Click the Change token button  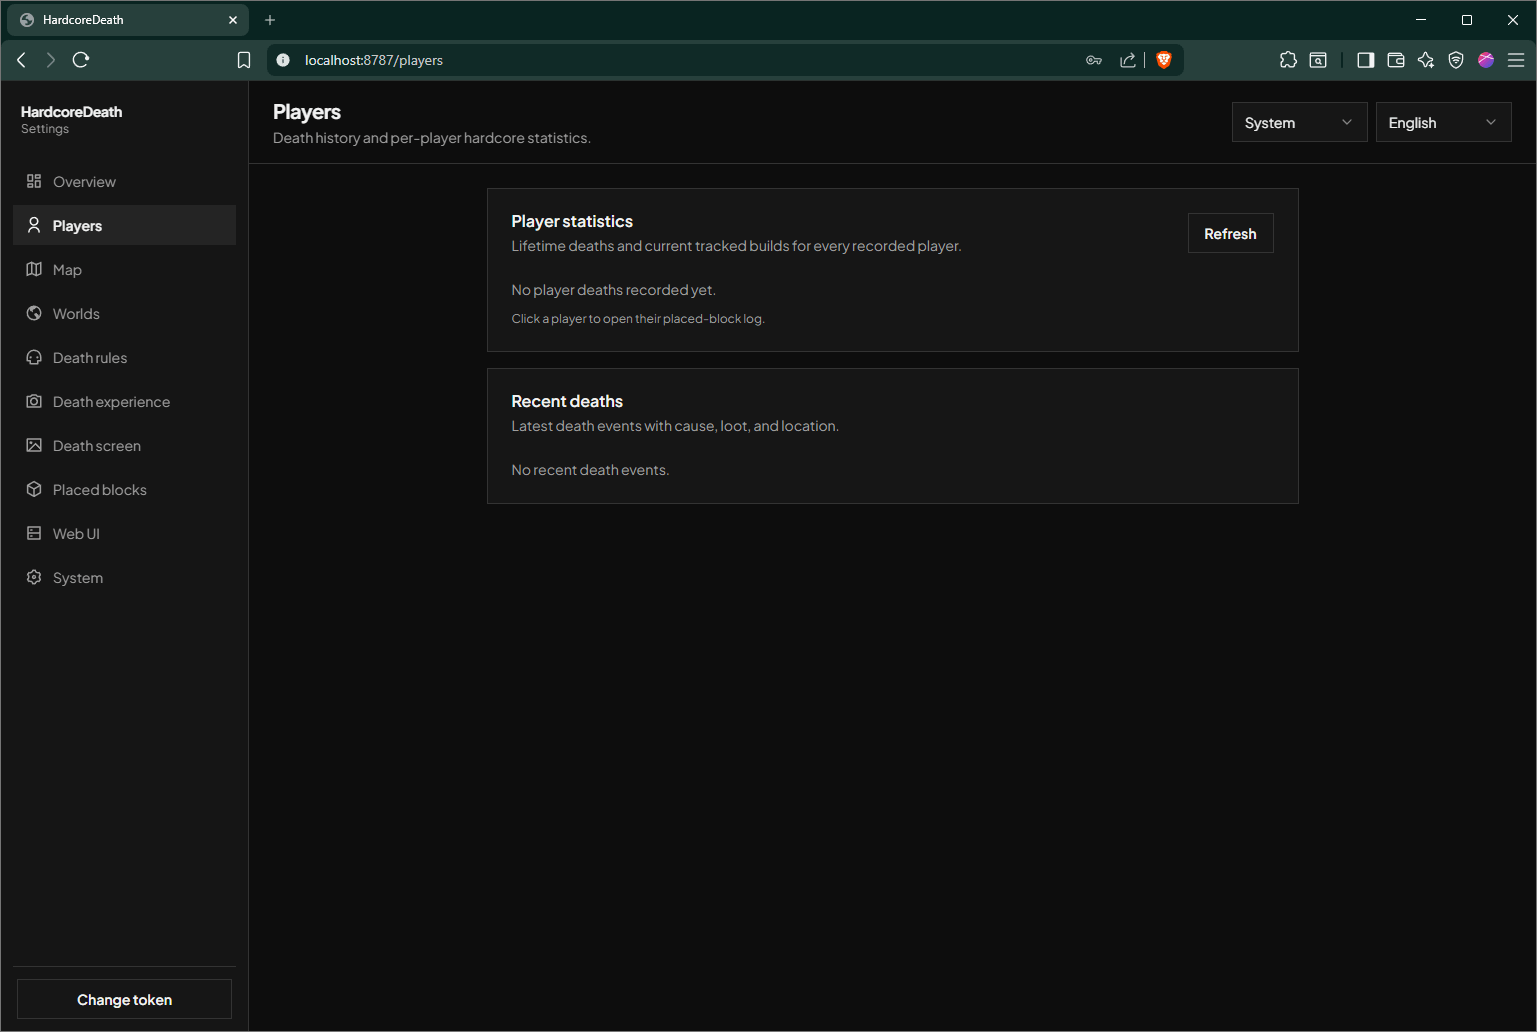click(x=124, y=999)
